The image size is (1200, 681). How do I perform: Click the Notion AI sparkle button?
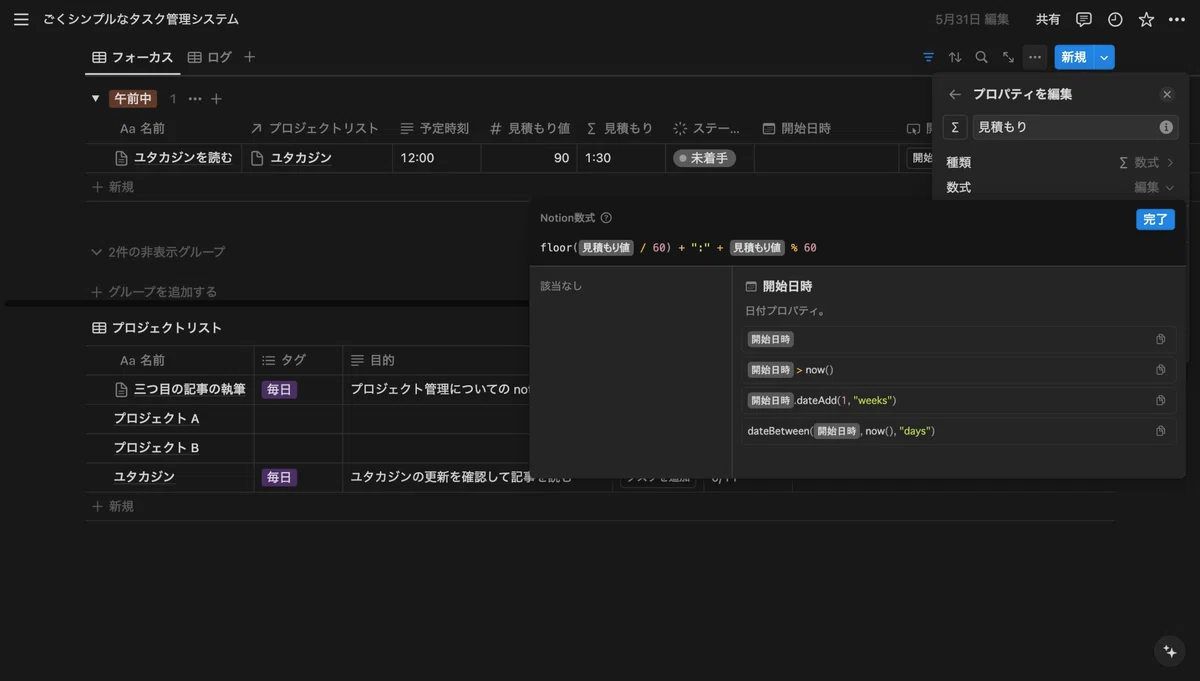pyautogui.click(x=1169, y=651)
